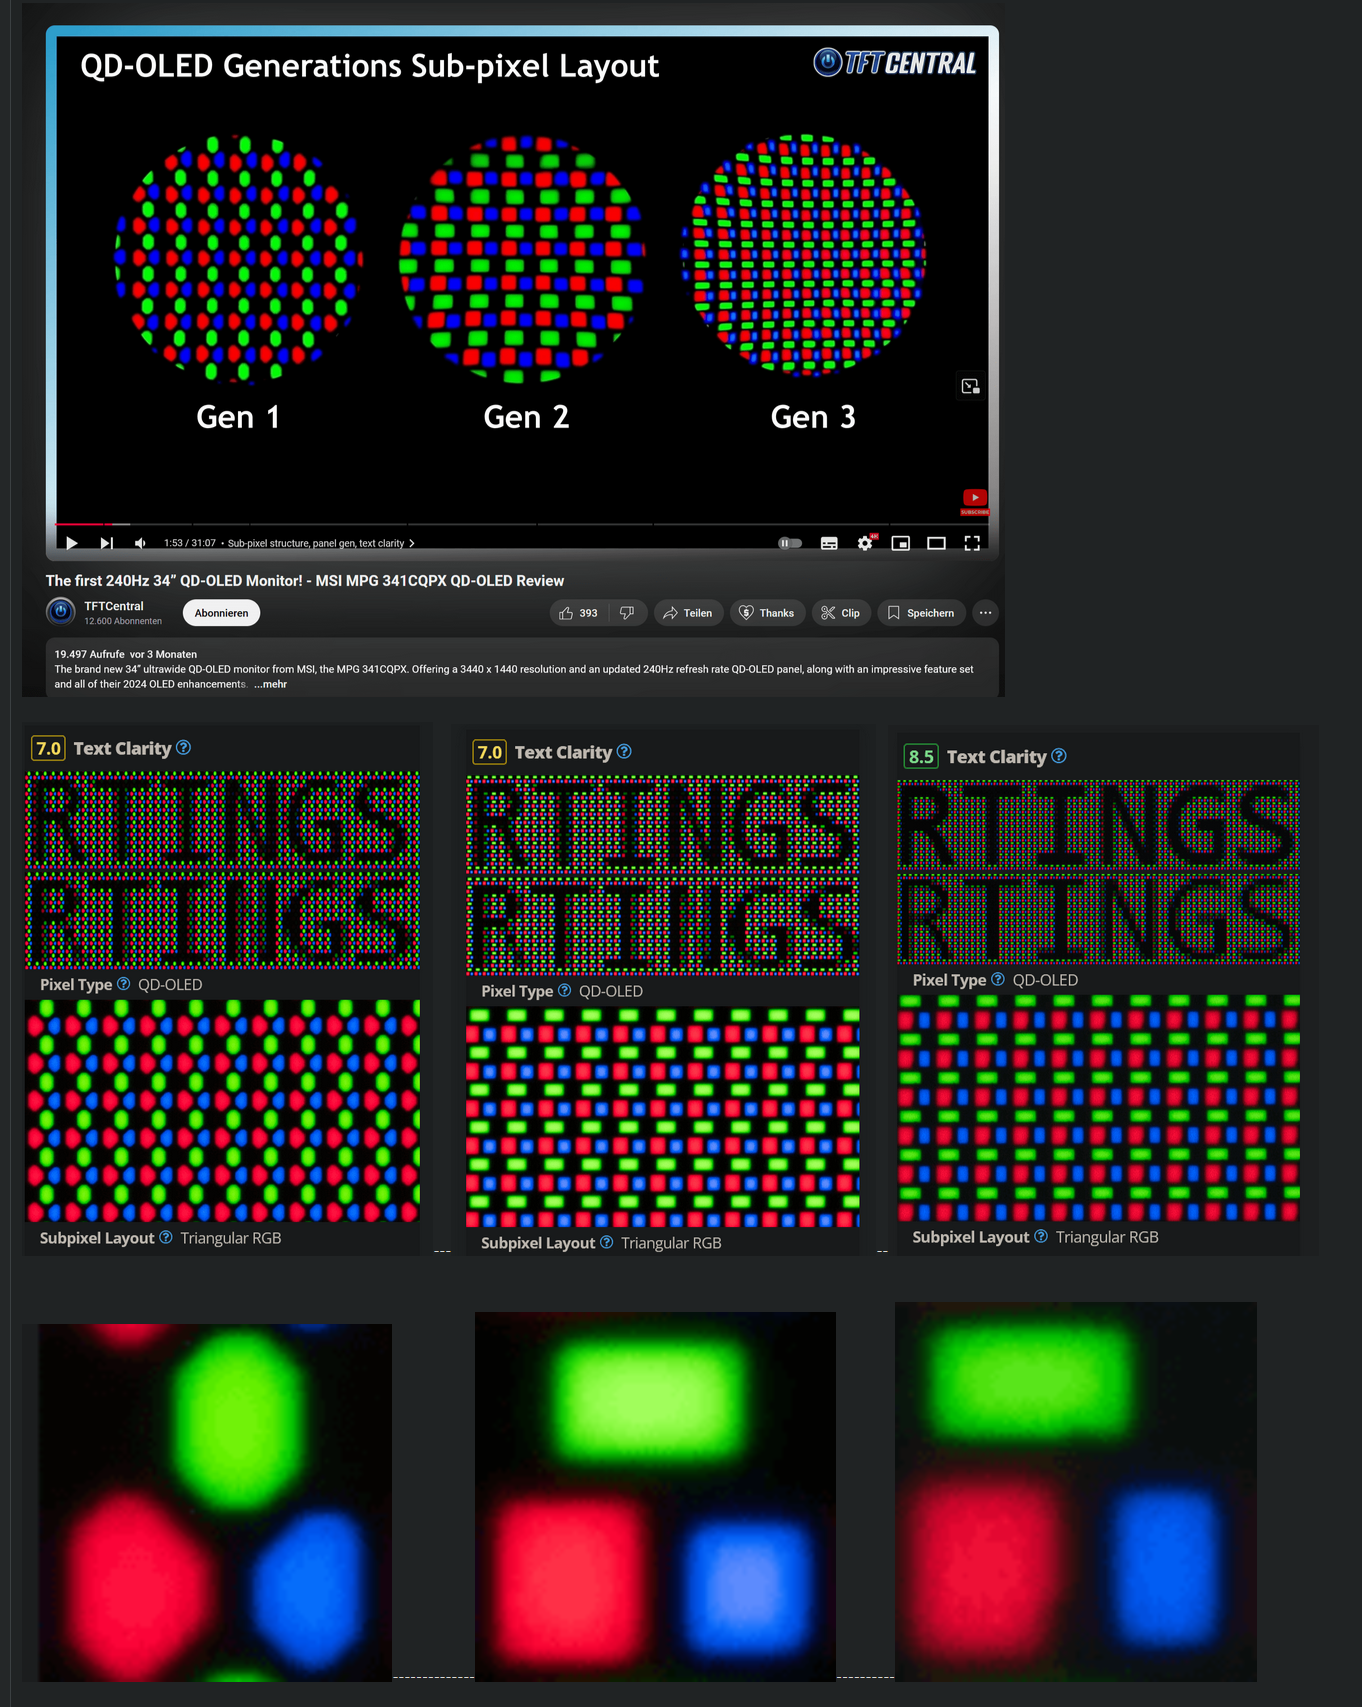Expand description with '...mehr'

point(270,684)
